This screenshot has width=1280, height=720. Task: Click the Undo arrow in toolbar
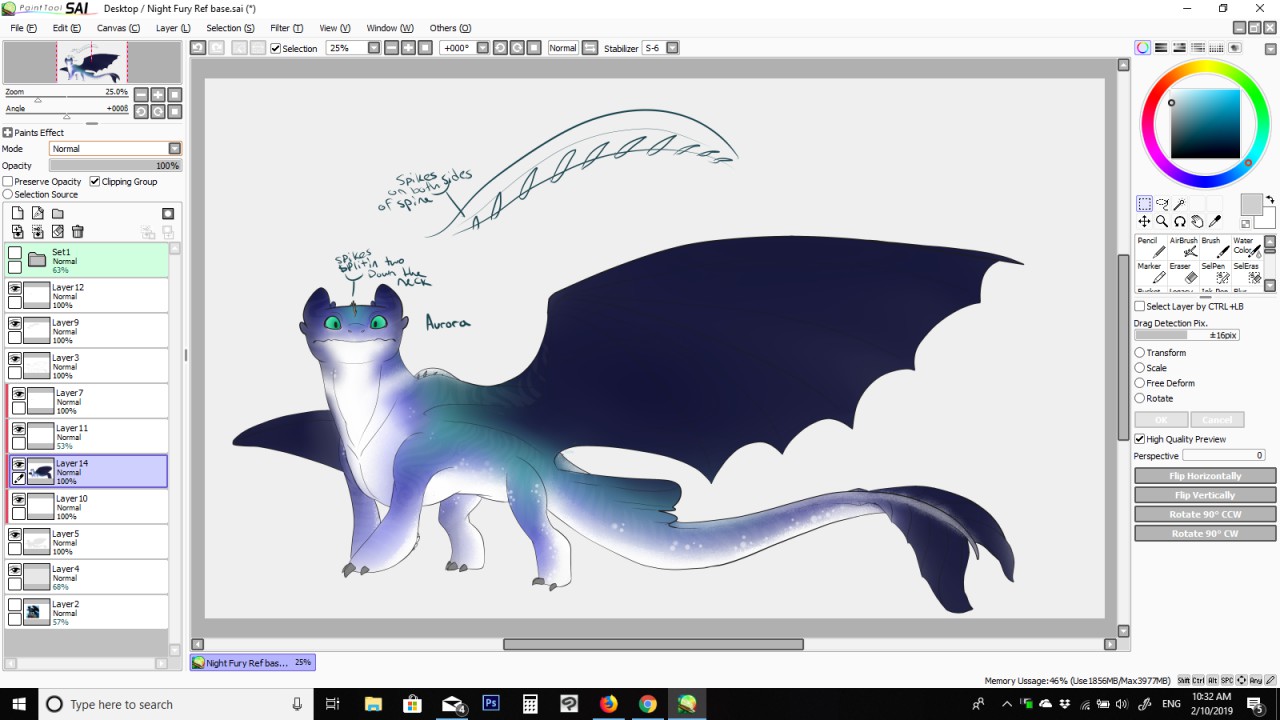click(198, 47)
